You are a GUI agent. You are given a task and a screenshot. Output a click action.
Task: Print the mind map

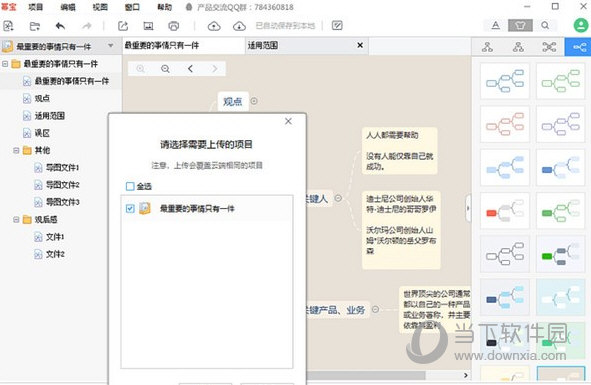coord(174,26)
